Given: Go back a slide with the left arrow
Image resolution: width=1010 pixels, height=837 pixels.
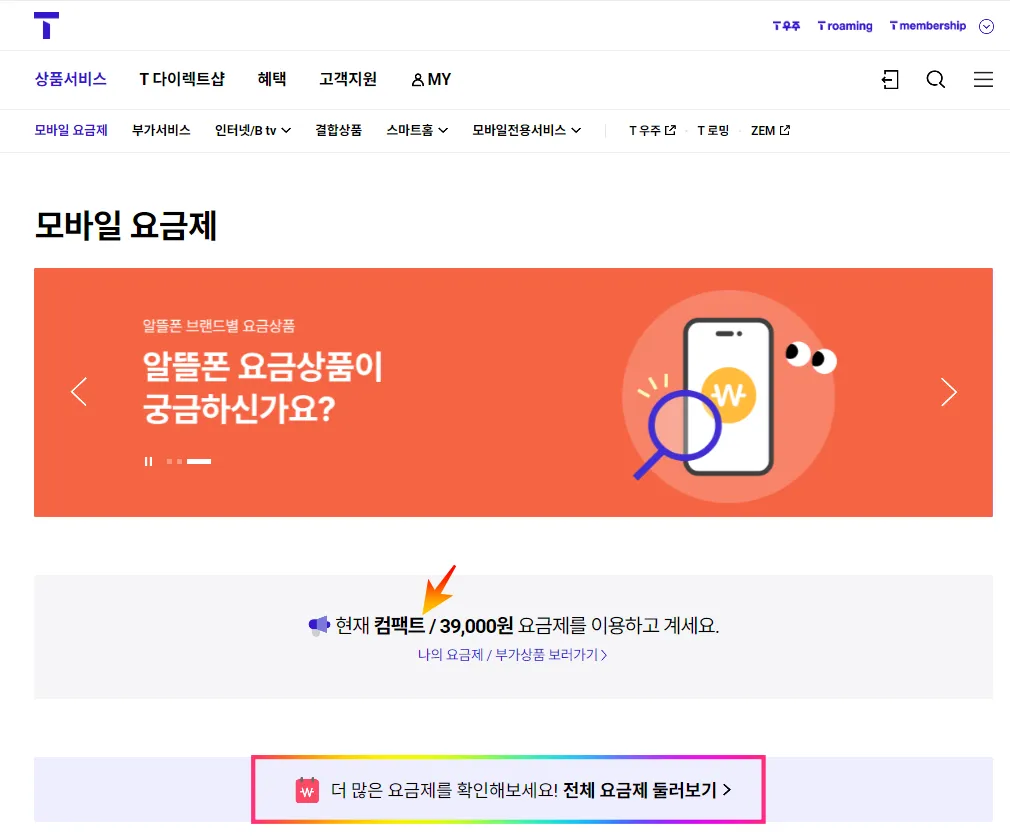Looking at the screenshot, I should pyautogui.click(x=79, y=392).
